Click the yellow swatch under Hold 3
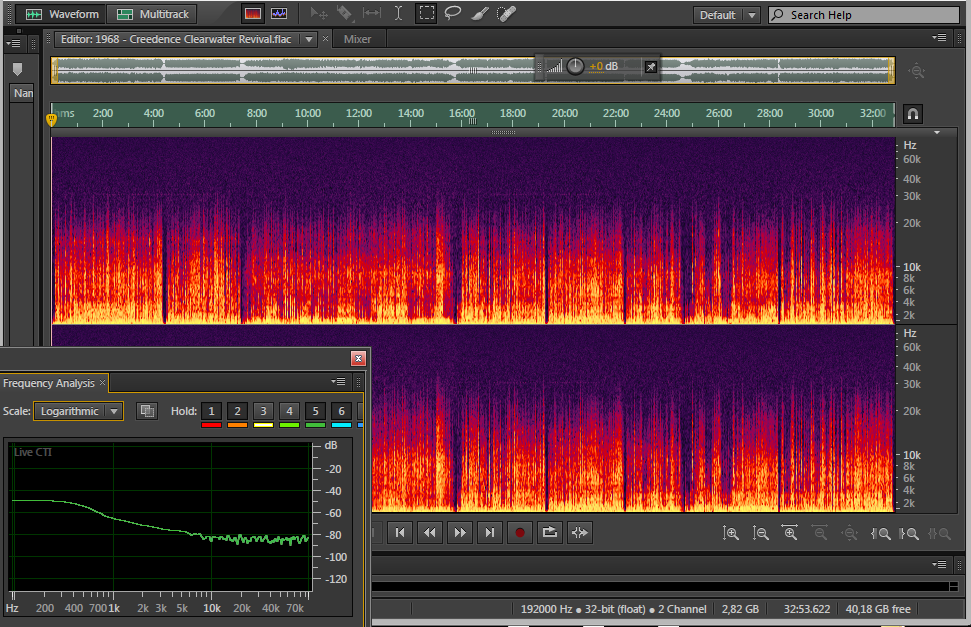 [263, 425]
